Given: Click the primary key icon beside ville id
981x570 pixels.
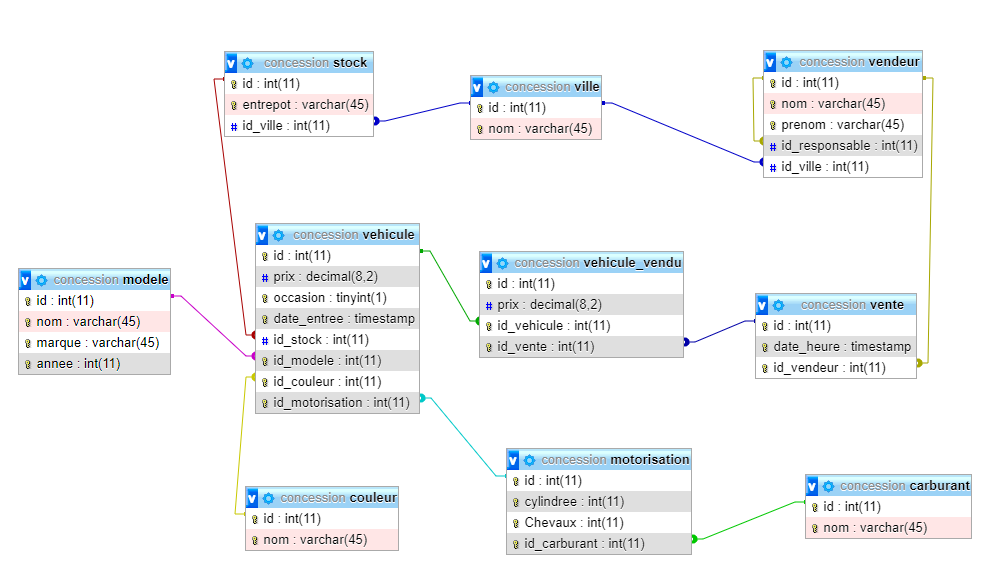Looking at the screenshot, I should [480, 108].
